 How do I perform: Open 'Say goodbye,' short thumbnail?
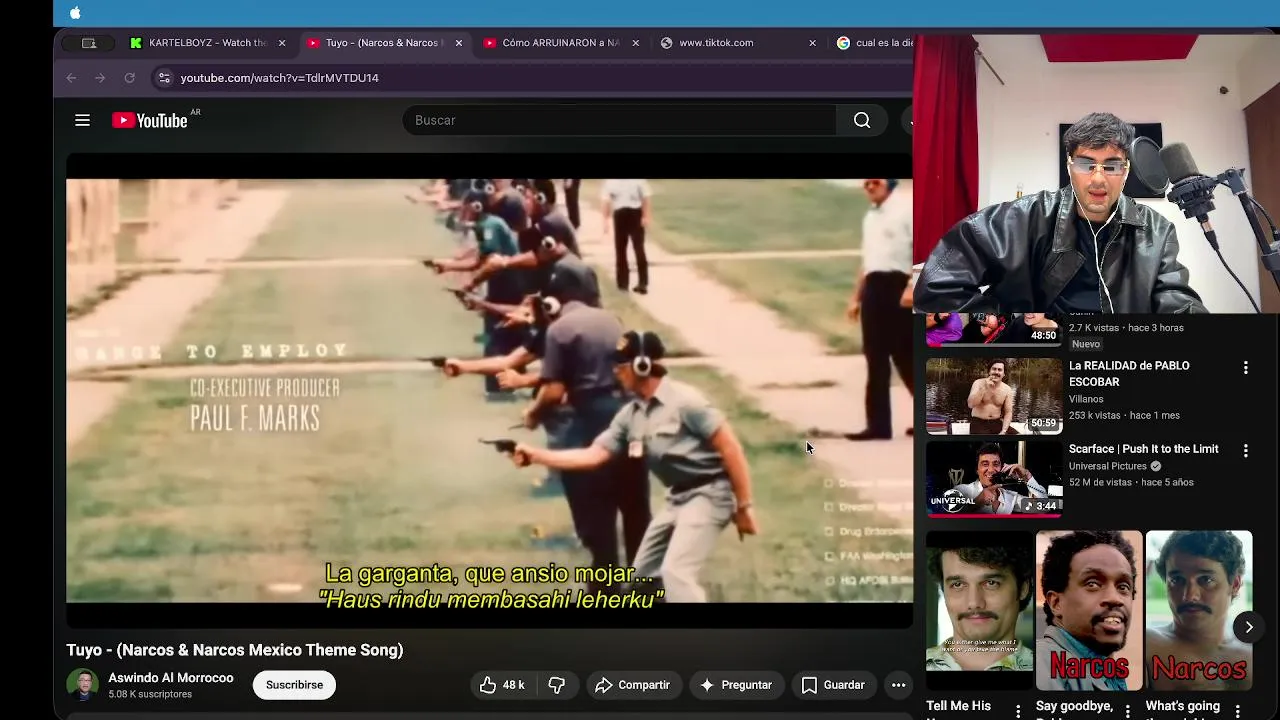(1089, 610)
